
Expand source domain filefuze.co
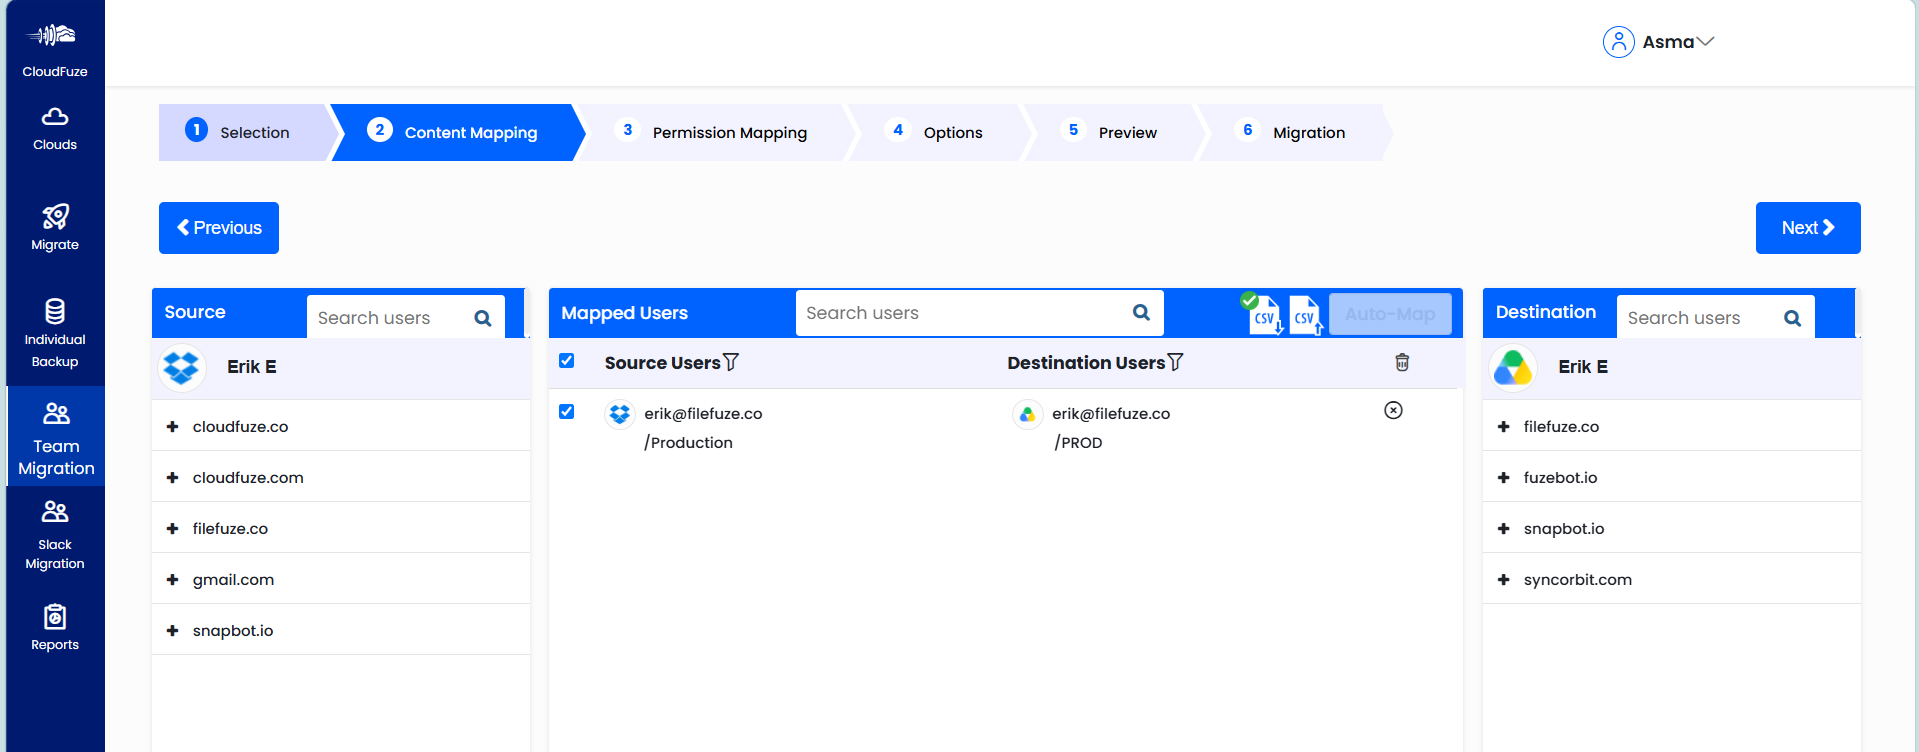(172, 529)
